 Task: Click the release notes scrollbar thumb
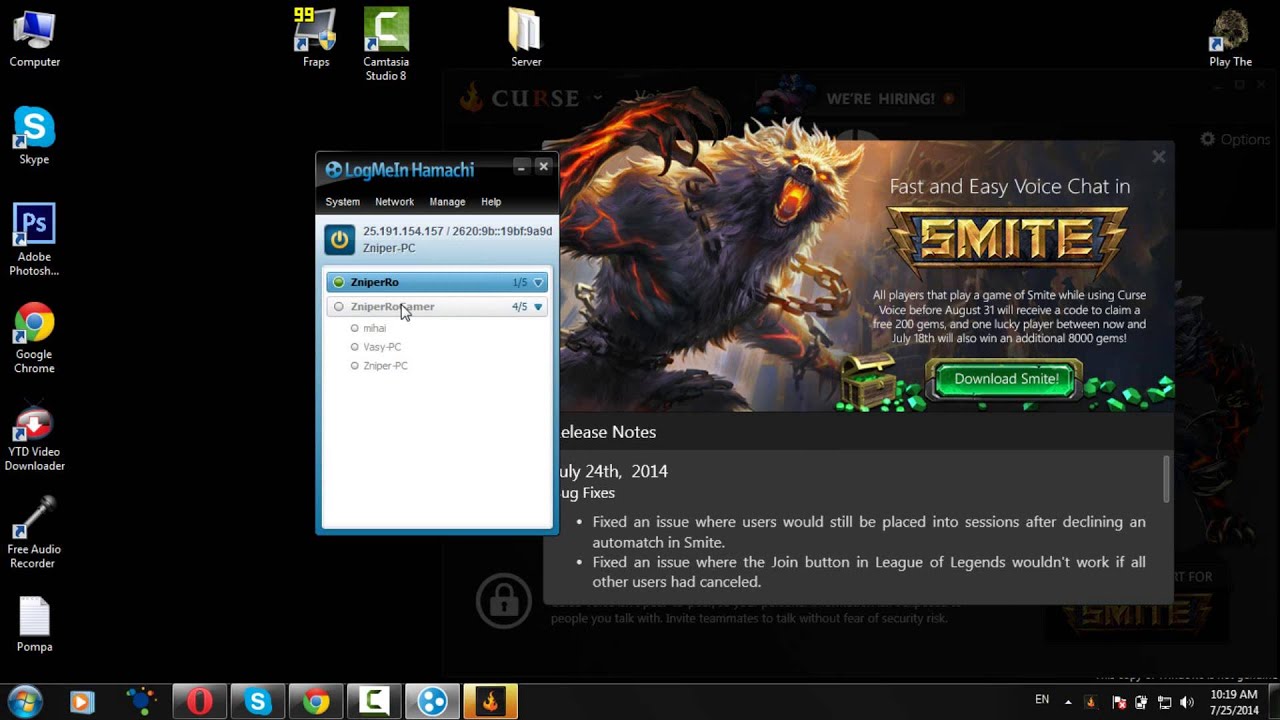[x=1166, y=479]
